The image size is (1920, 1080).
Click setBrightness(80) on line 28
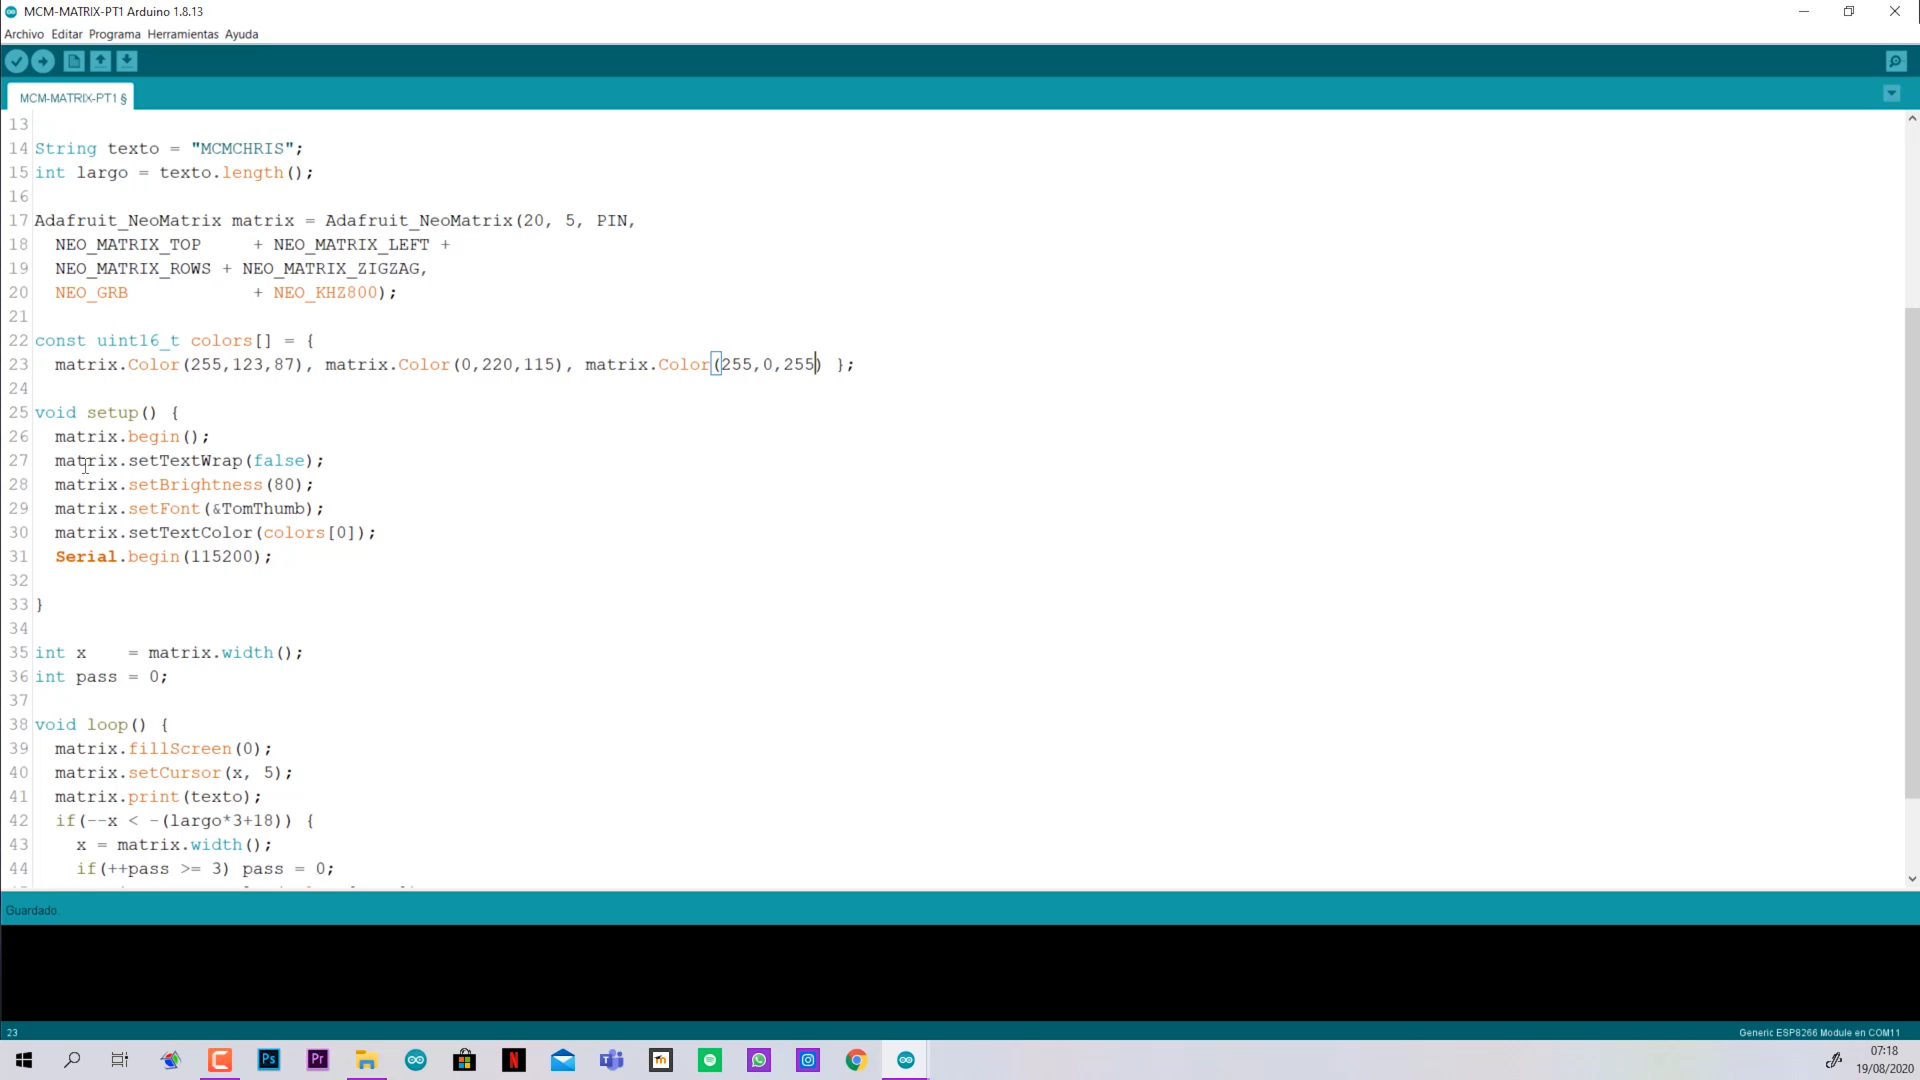pyautogui.click(x=215, y=484)
